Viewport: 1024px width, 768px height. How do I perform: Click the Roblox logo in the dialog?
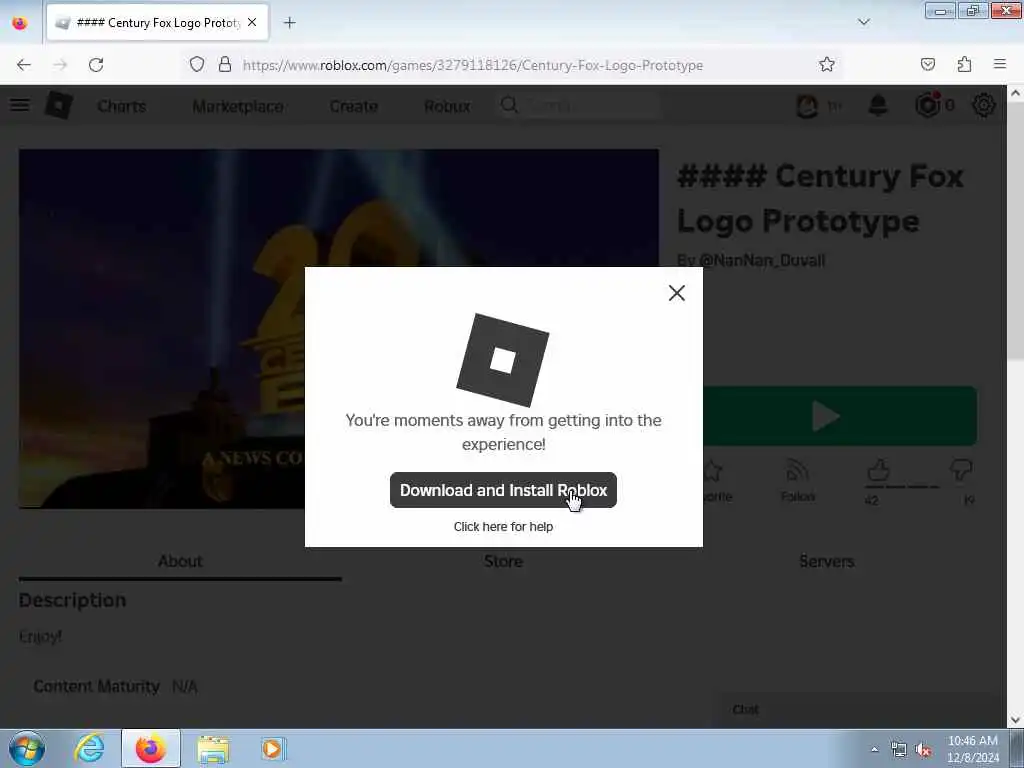[502, 360]
